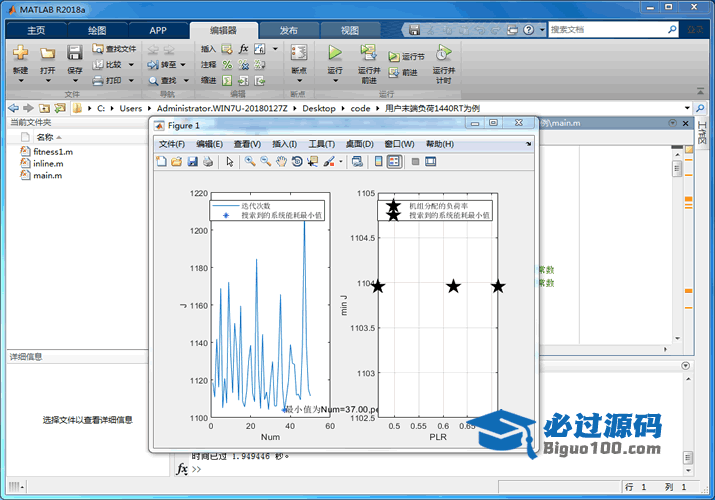Open the 工具(T) menu in Figure 1
This screenshot has height=500, width=715.
(321, 144)
